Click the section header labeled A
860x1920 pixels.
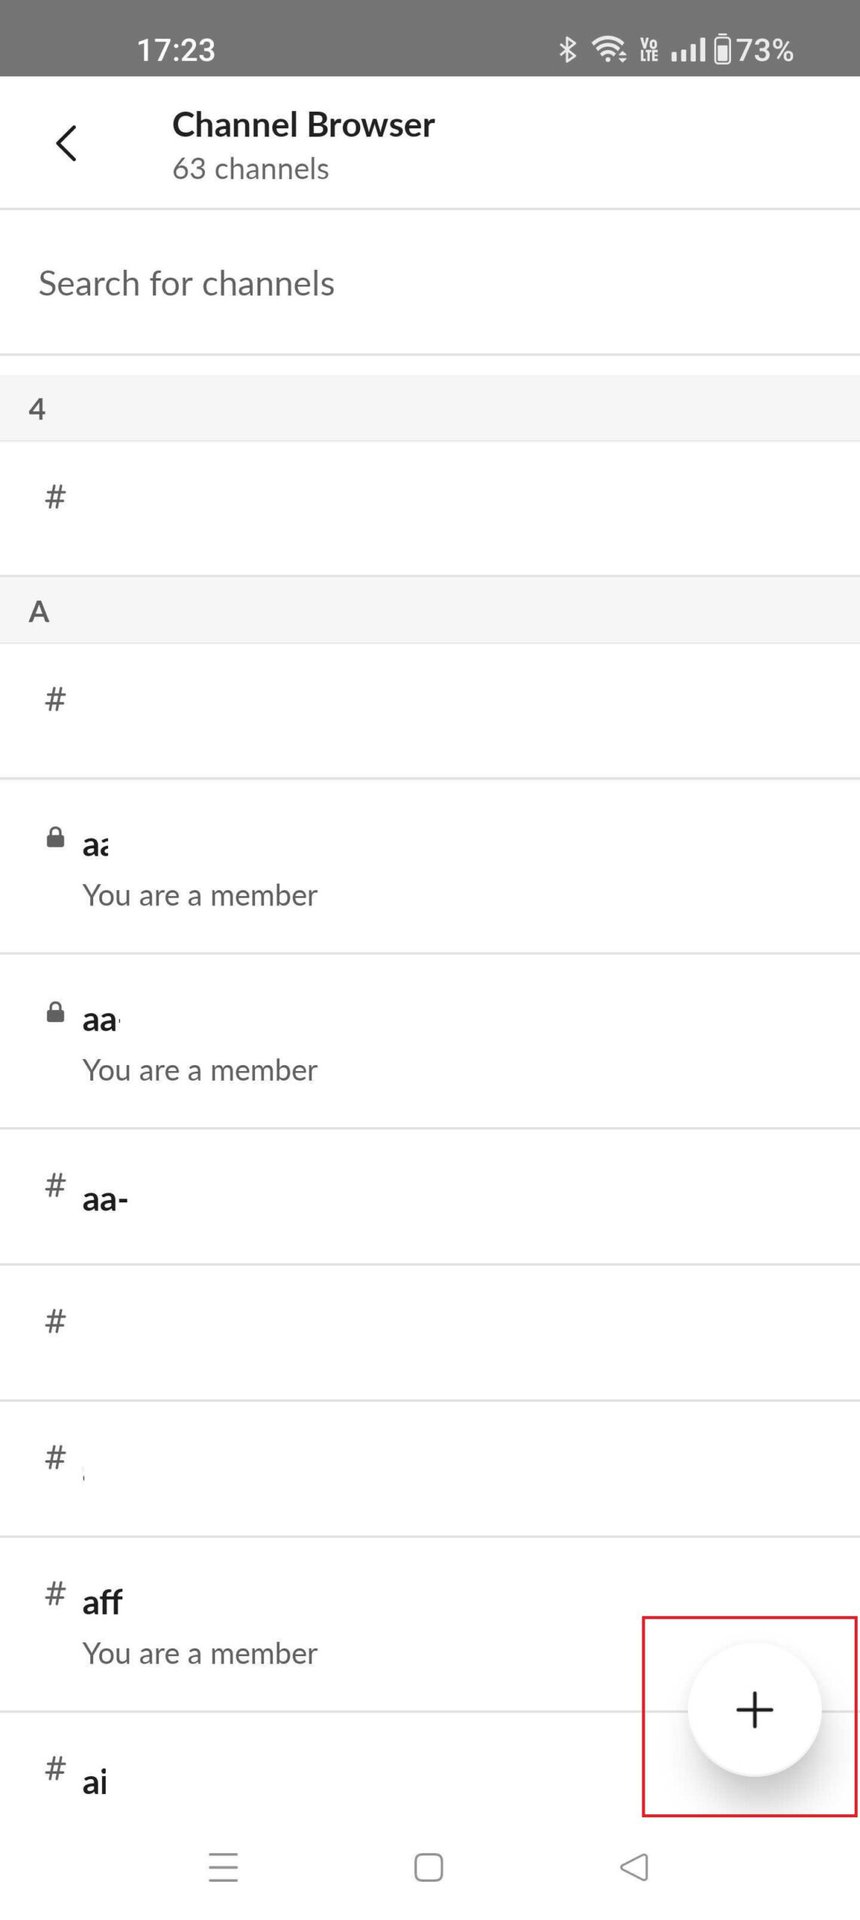click(39, 611)
